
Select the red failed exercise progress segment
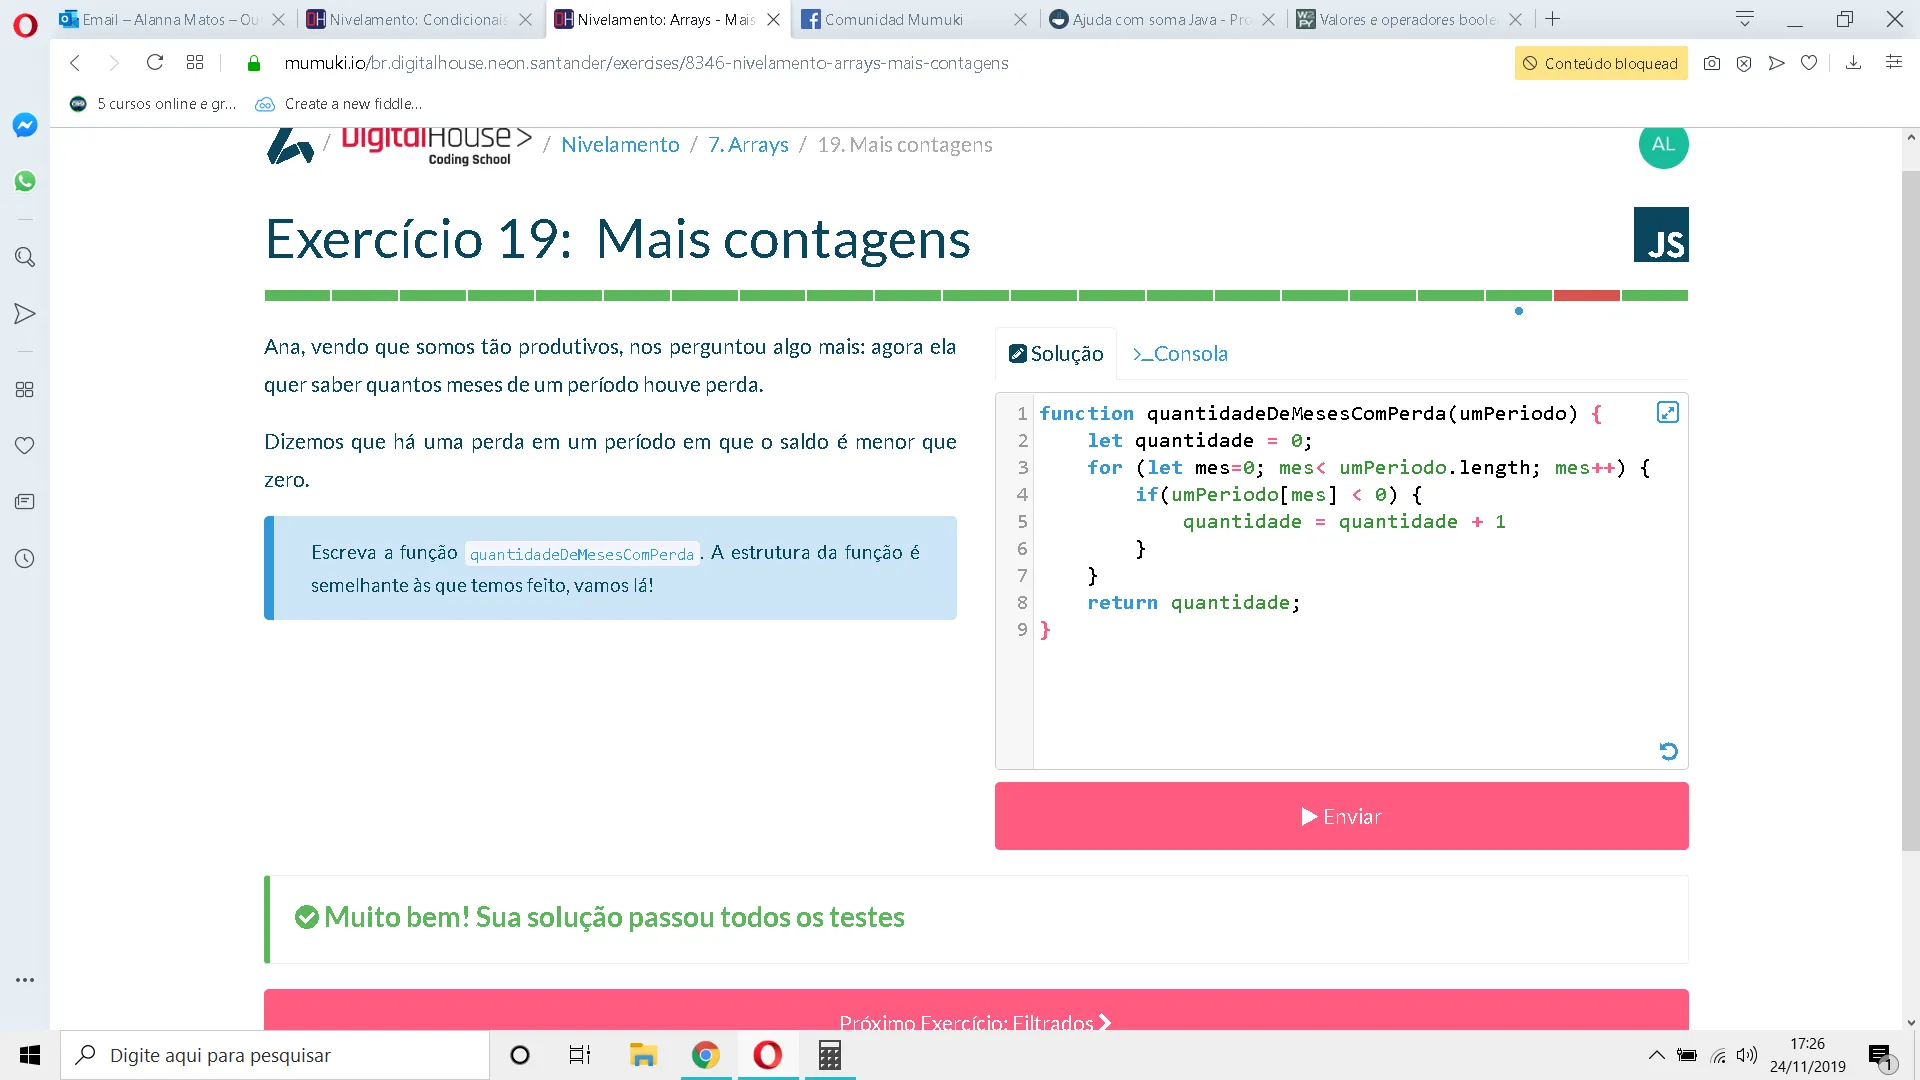coord(1586,296)
